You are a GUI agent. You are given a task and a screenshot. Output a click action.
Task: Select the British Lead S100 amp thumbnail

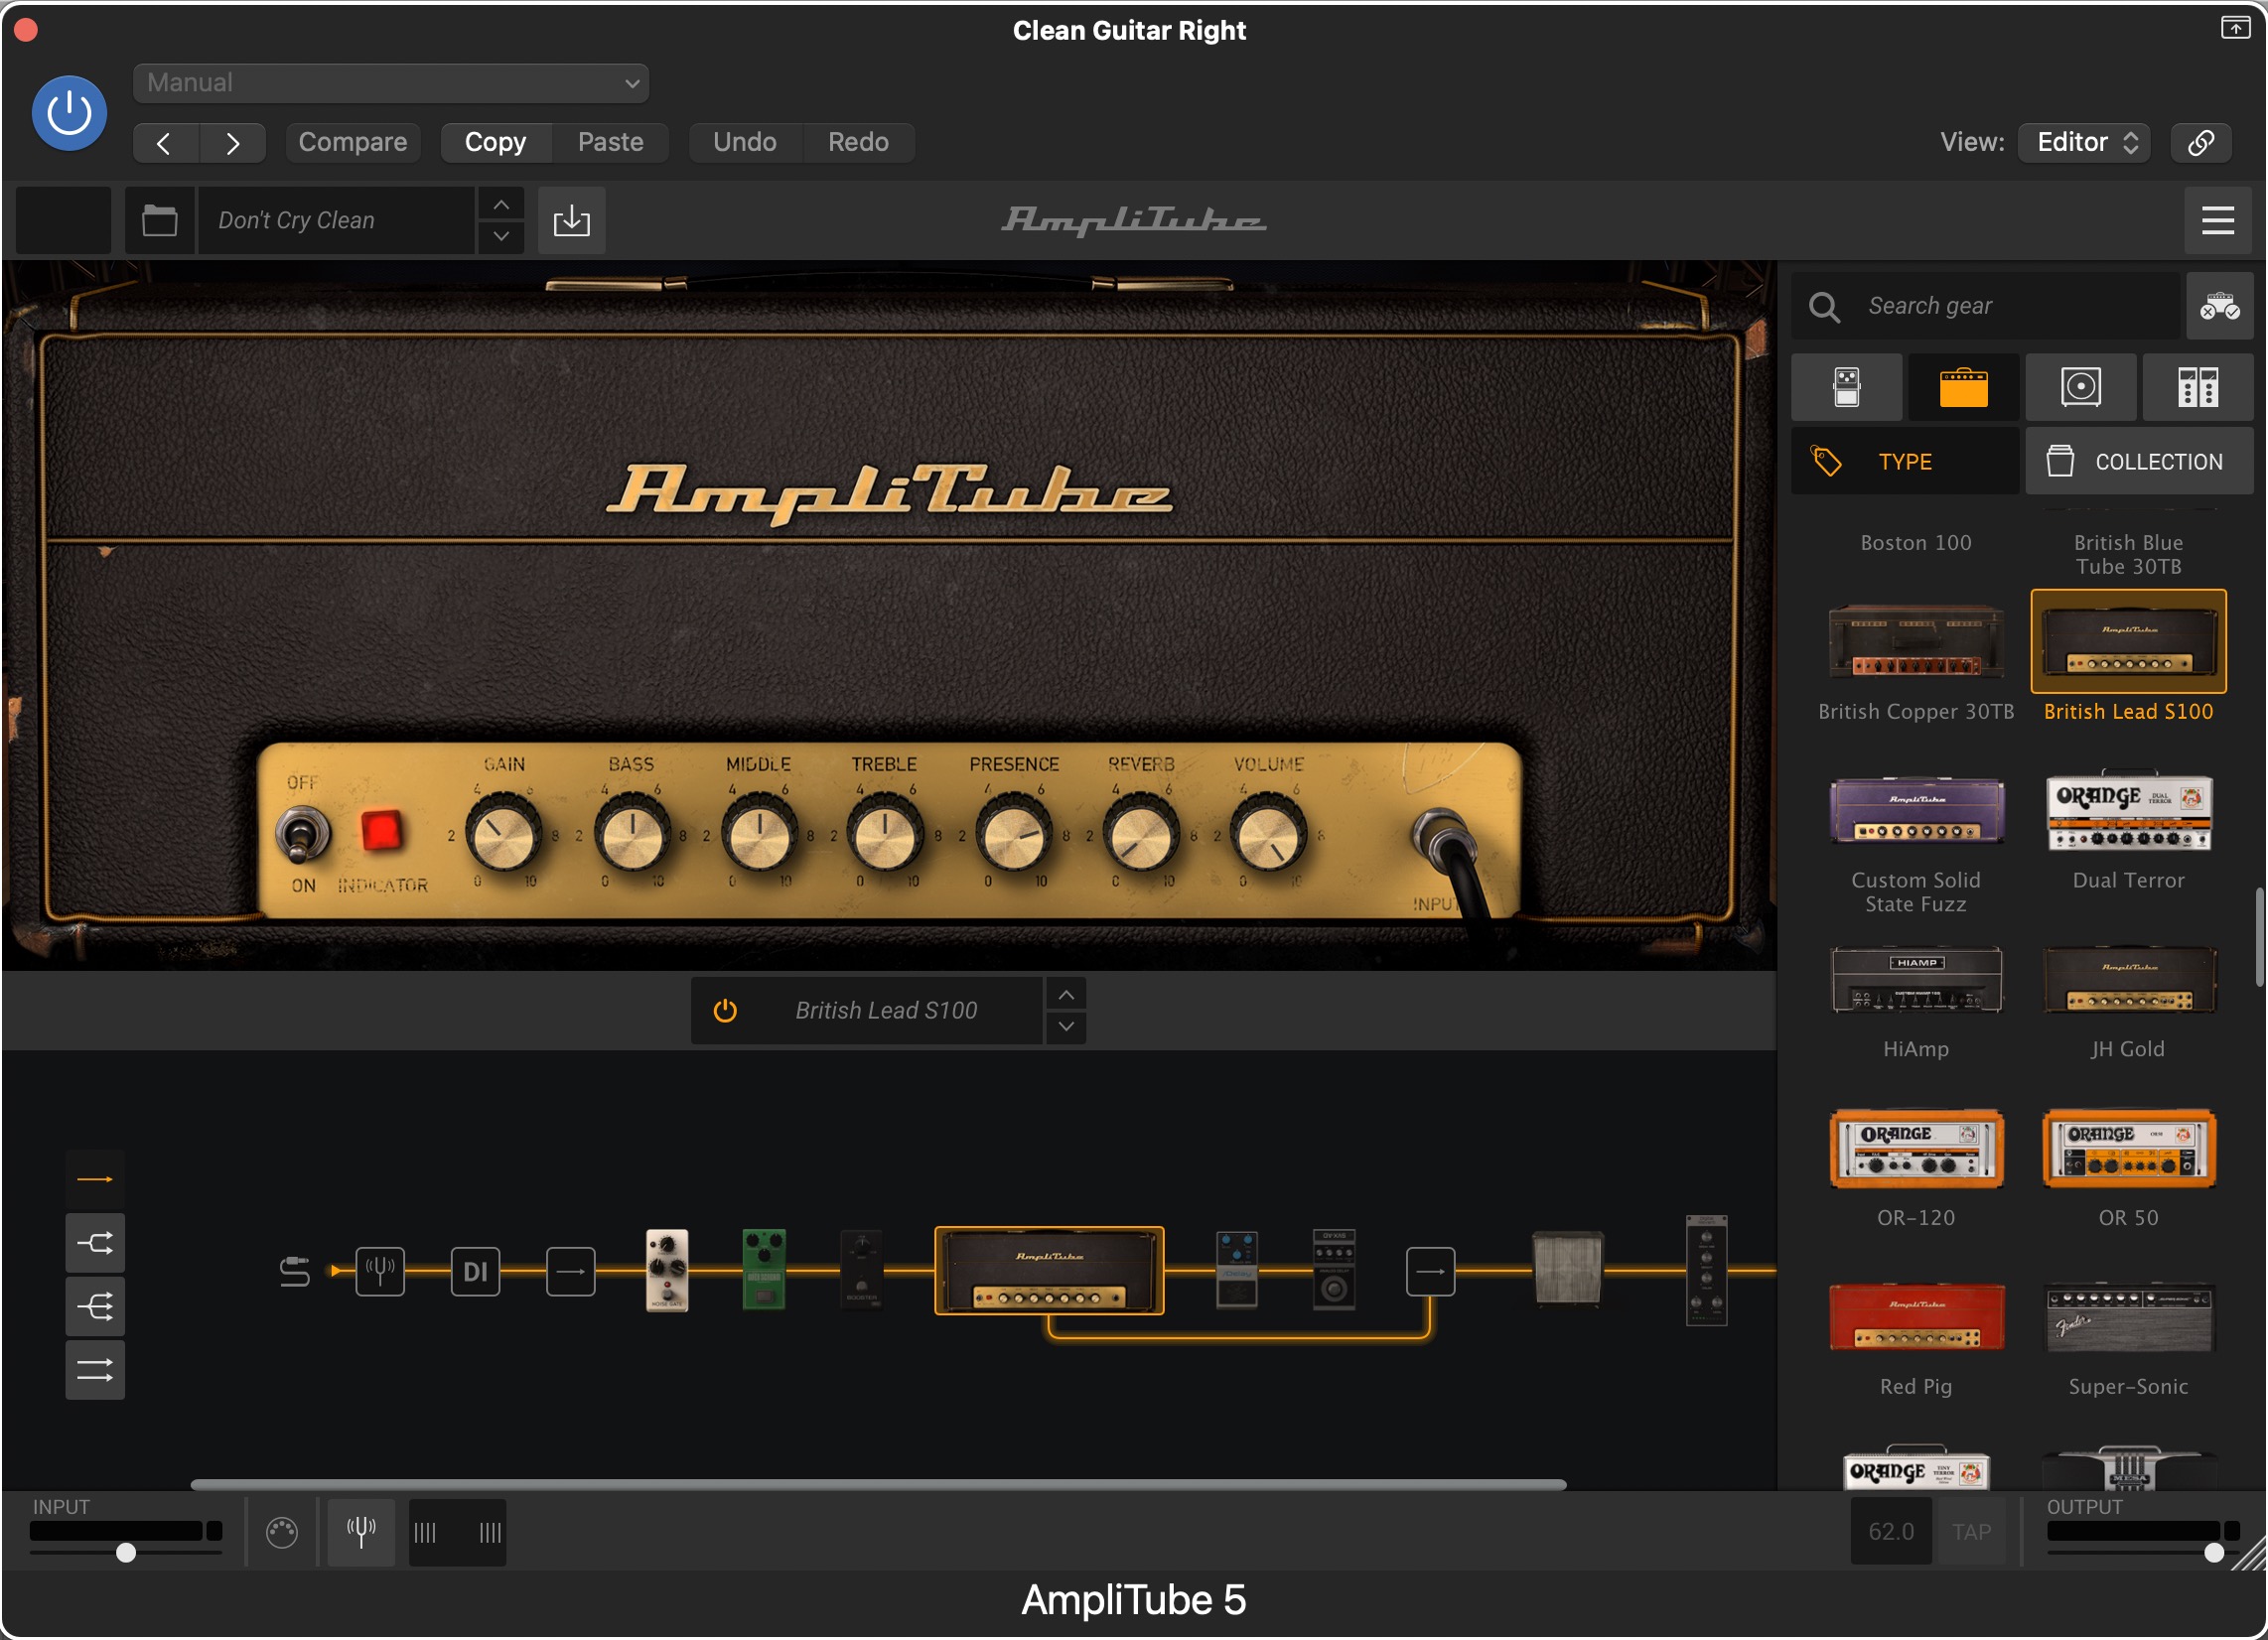[x=2129, y=642]
